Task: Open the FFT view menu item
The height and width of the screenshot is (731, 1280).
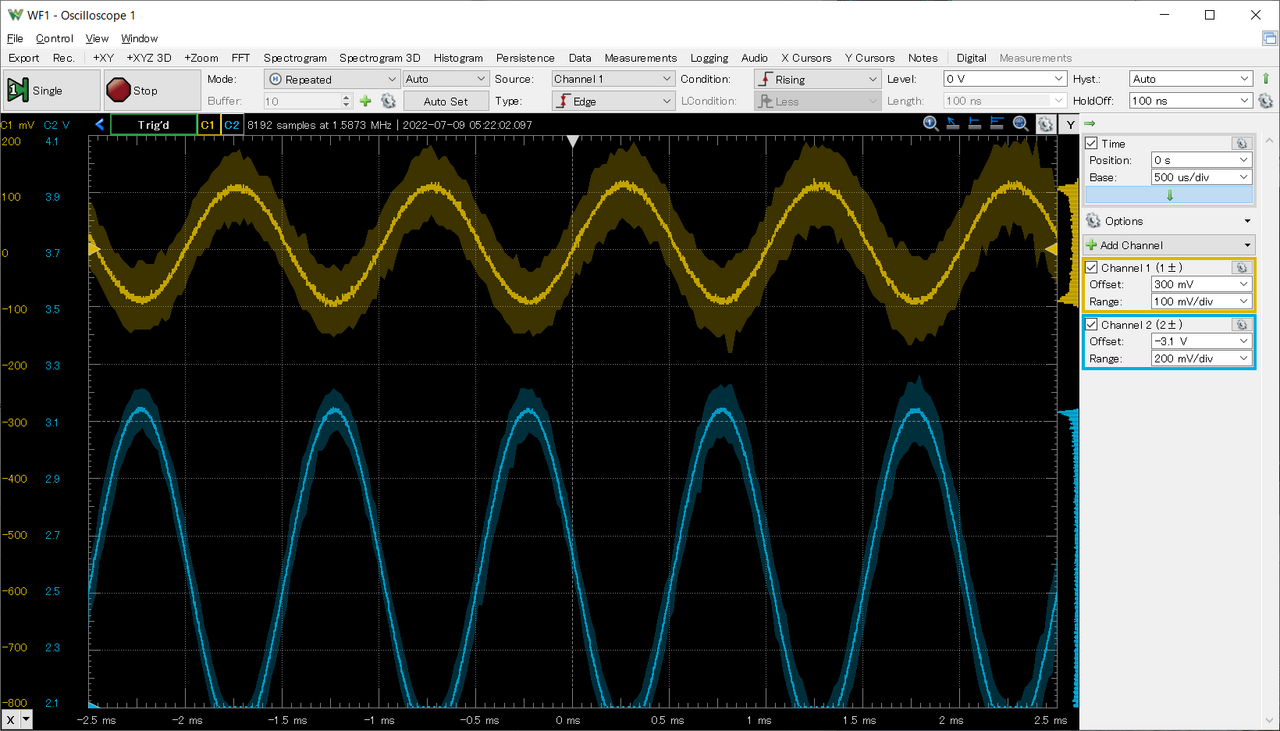Action: click(240, 58)
